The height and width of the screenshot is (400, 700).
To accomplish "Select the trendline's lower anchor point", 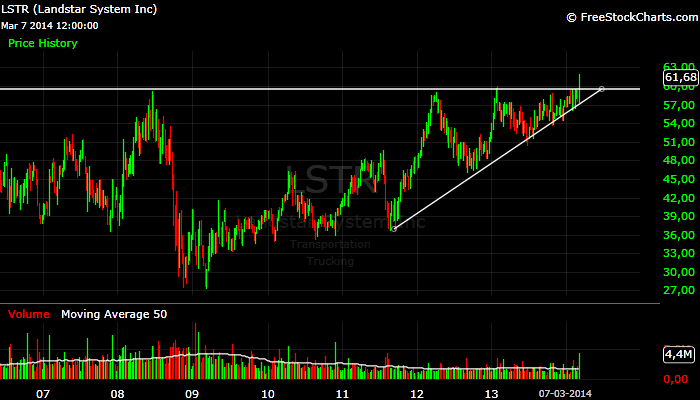I will [394, 229].
